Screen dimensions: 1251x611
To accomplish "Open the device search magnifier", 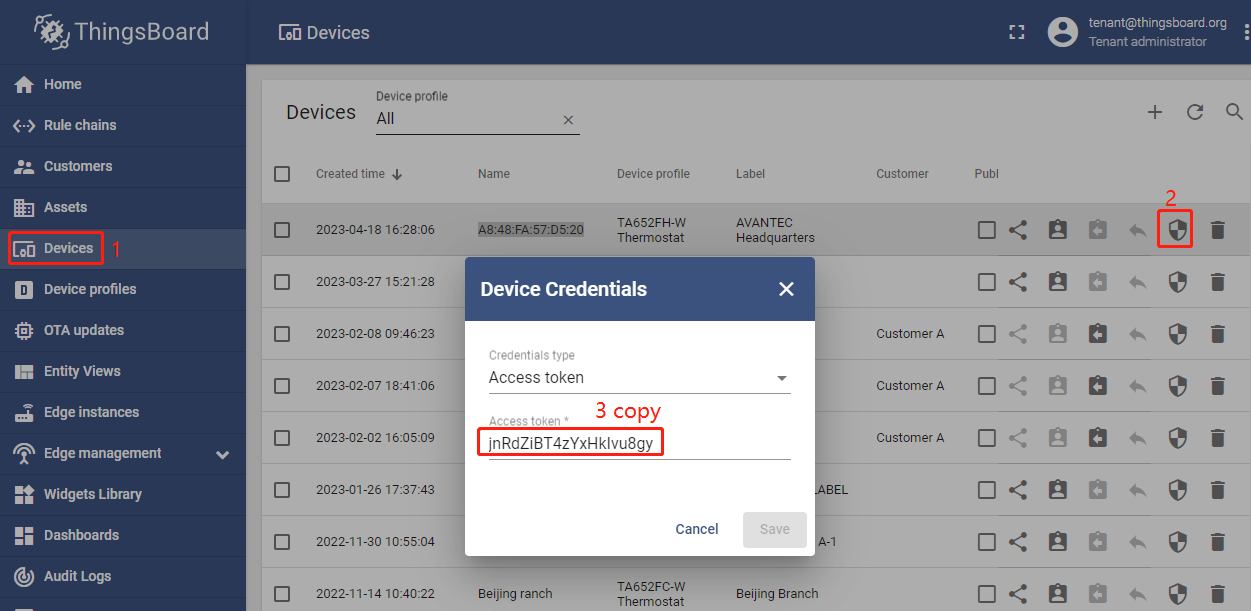I will tap(1235, 112).
